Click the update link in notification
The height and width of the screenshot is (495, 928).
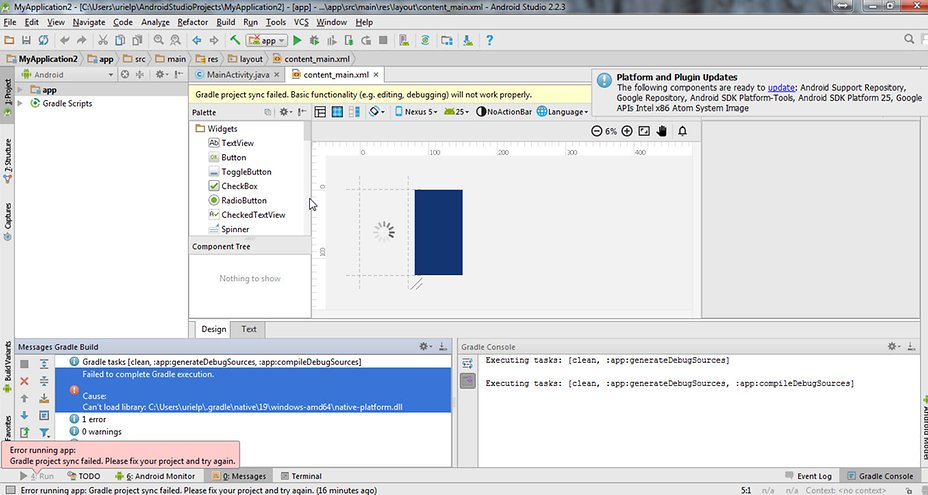[x=781, y=87]
